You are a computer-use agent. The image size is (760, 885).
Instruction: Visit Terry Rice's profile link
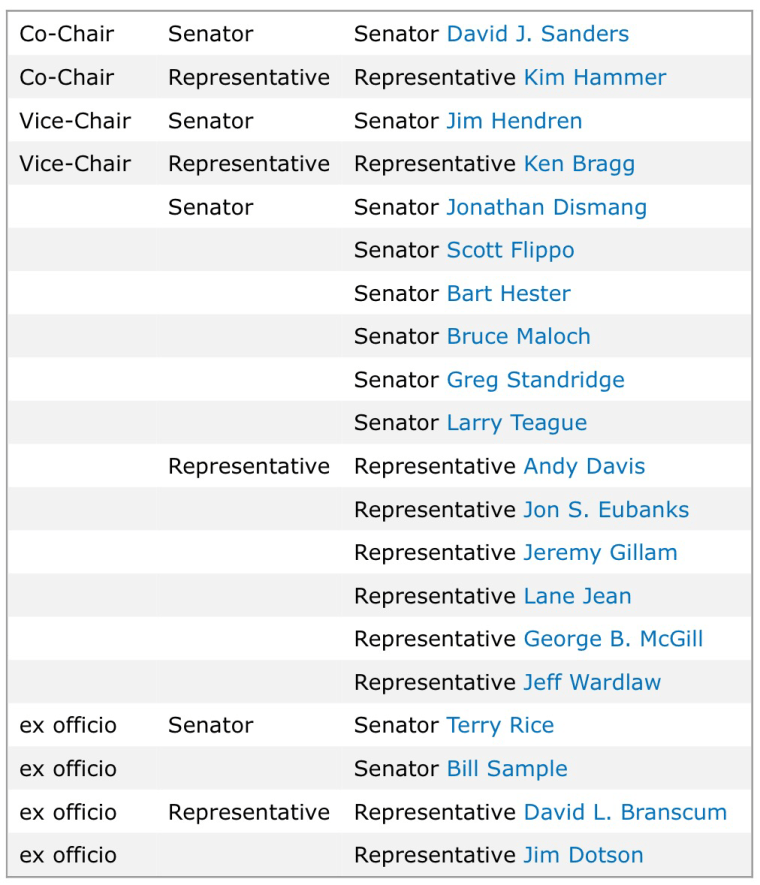500,725
